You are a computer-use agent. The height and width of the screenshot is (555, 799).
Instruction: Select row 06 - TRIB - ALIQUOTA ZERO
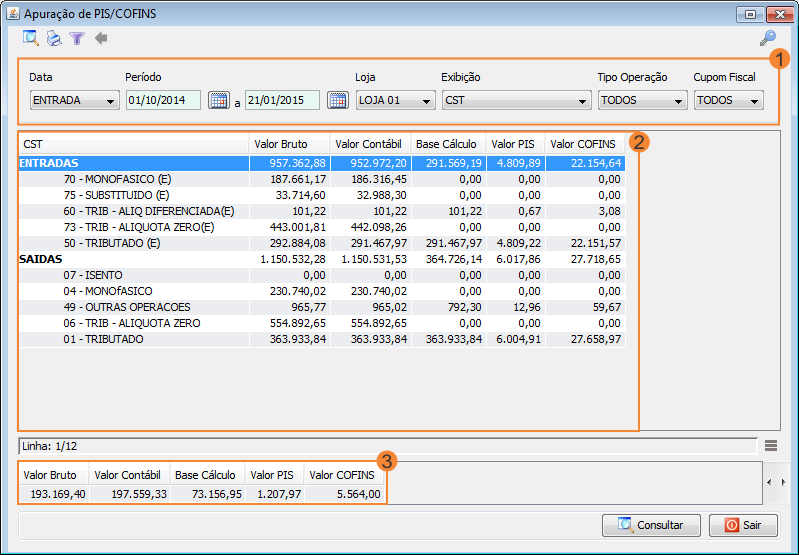coord(322,323)
